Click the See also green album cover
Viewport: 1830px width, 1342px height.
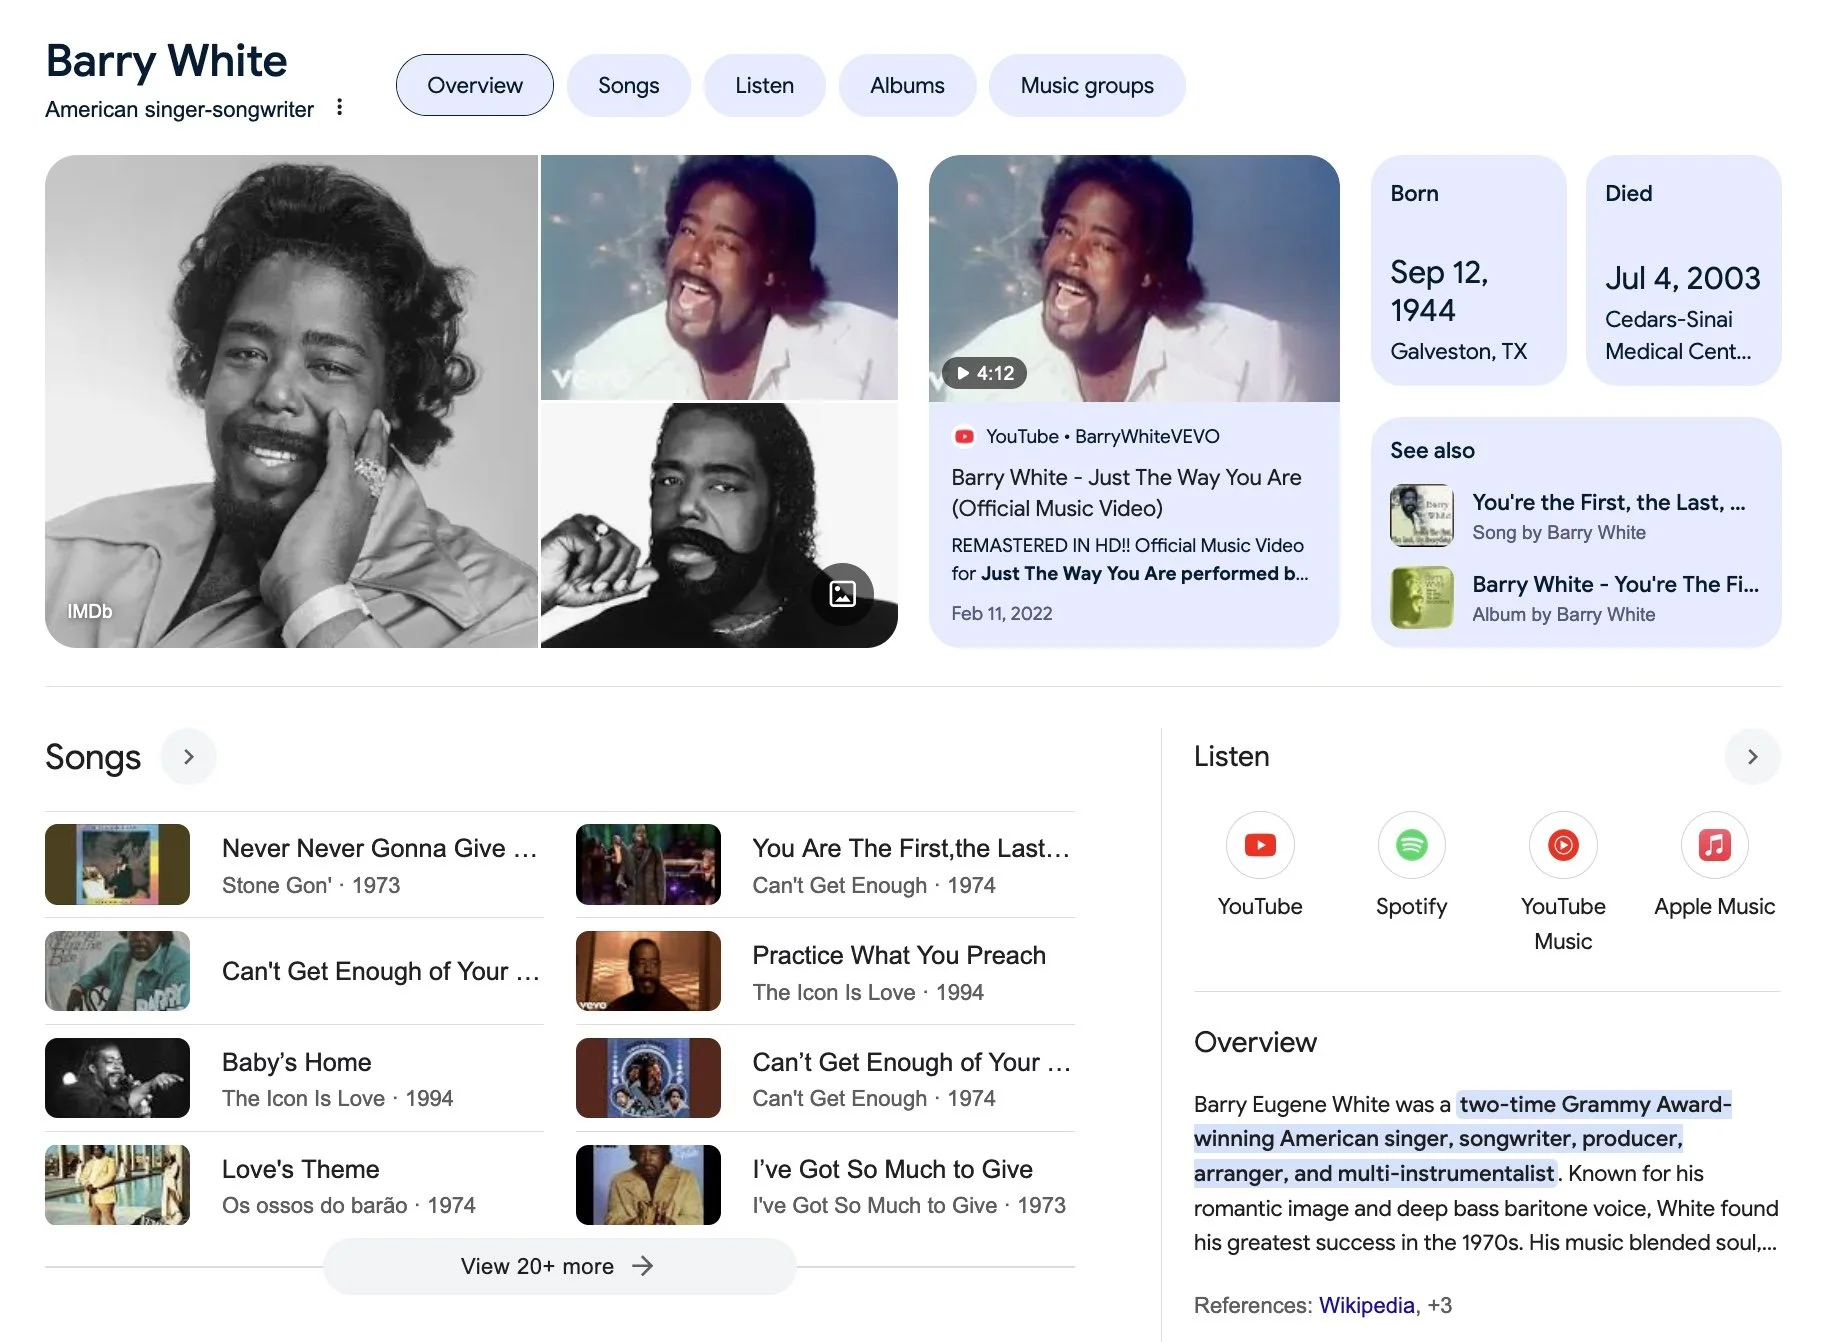point(1421,598)
